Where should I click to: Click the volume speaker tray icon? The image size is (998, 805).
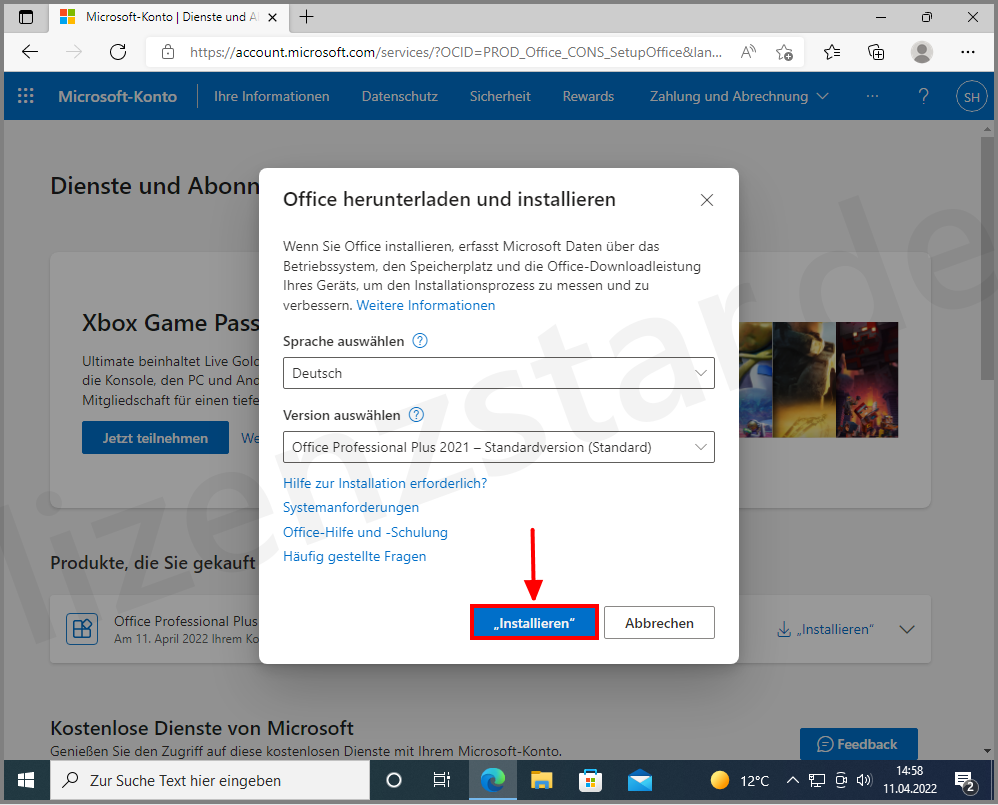[x=864, y=780]
